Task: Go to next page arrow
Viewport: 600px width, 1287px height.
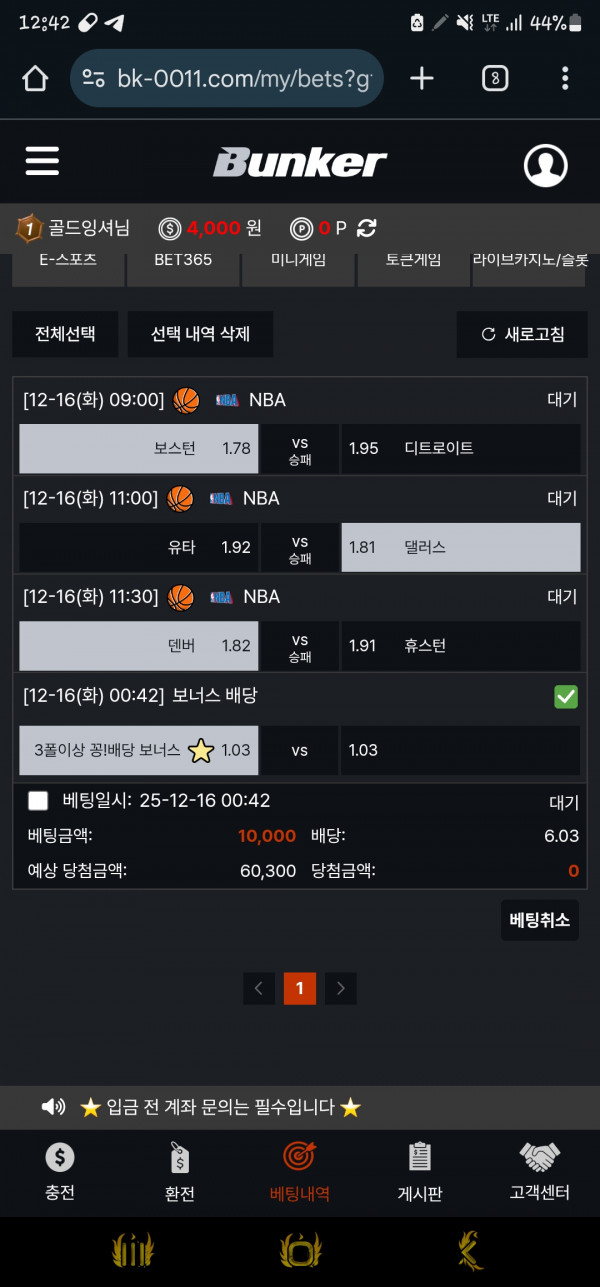Action: pos(341,989)
